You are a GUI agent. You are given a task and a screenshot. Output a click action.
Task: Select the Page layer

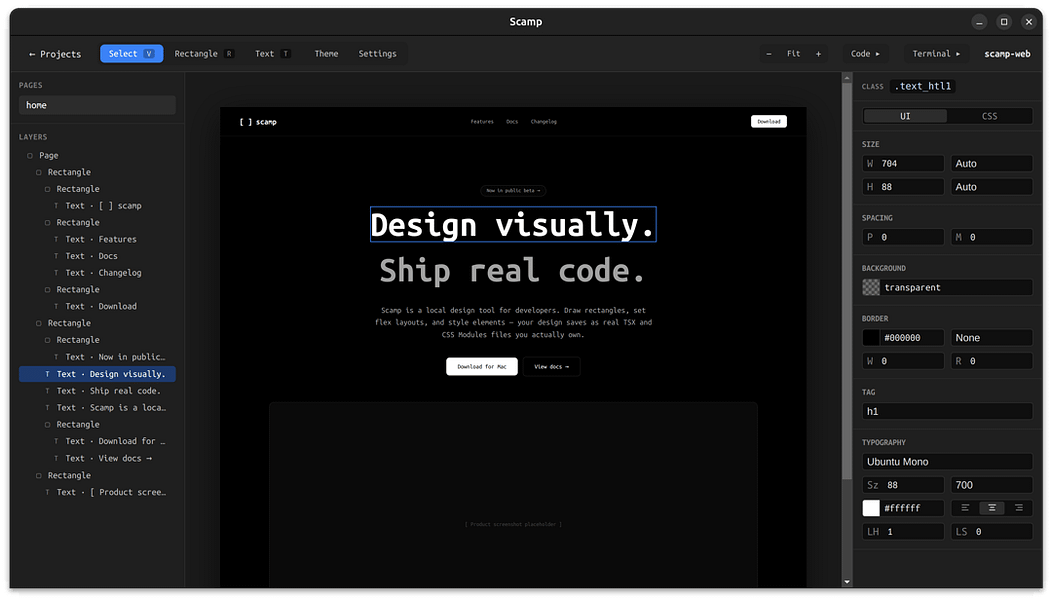pos(97,155)
